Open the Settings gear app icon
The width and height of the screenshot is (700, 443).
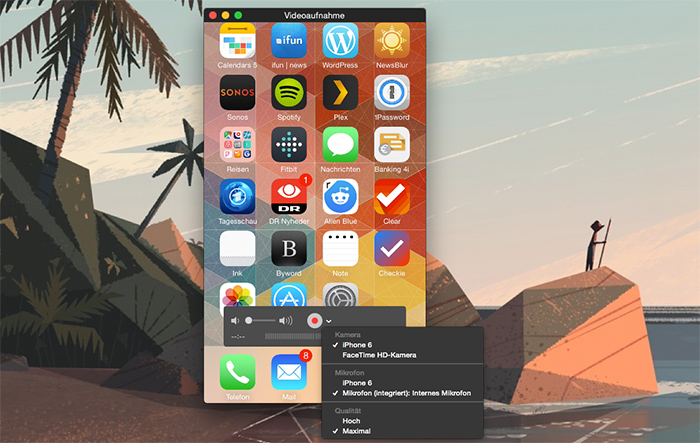tap(340, 295)
